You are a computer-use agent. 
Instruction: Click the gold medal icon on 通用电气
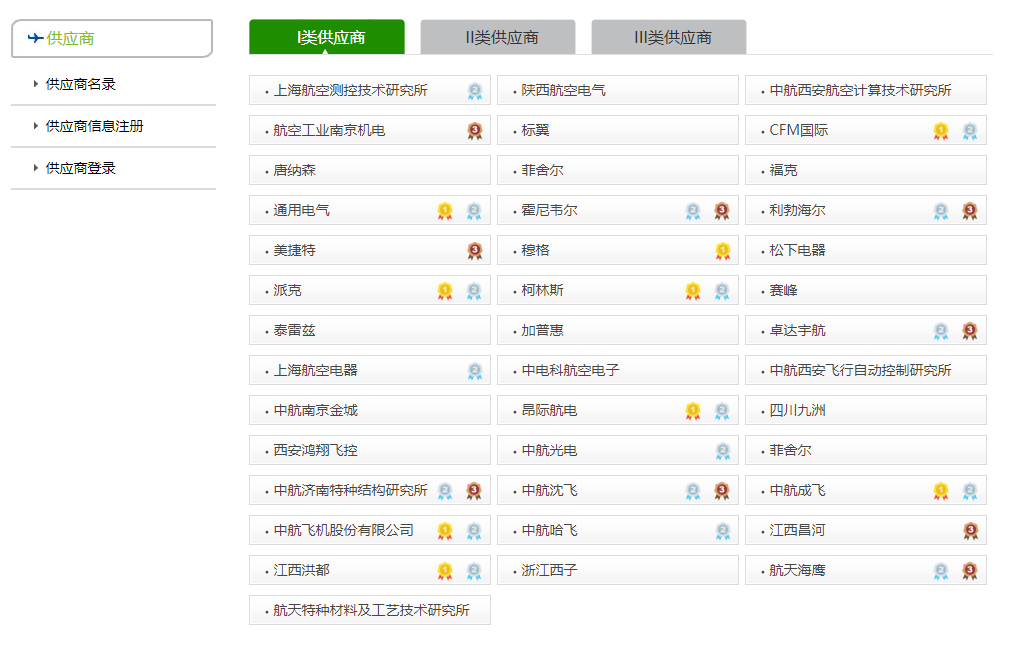click(445, 211)
